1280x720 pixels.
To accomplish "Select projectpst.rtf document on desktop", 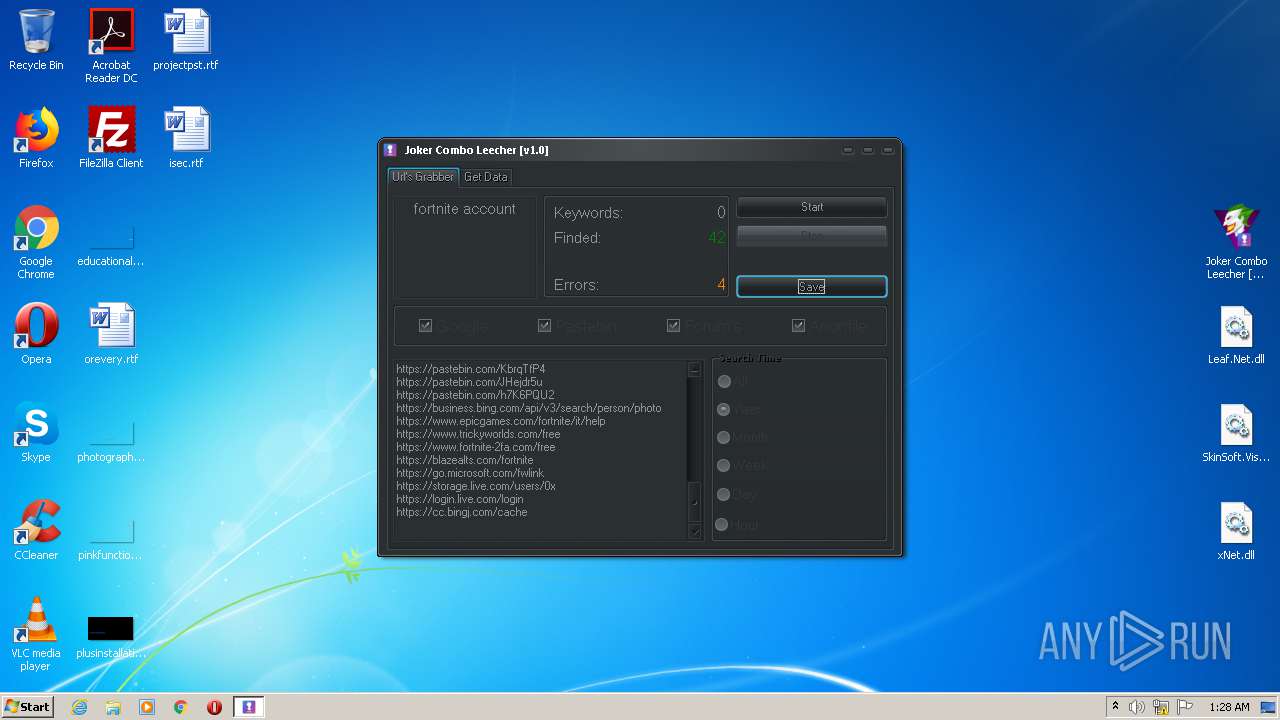I will point(186,40).
